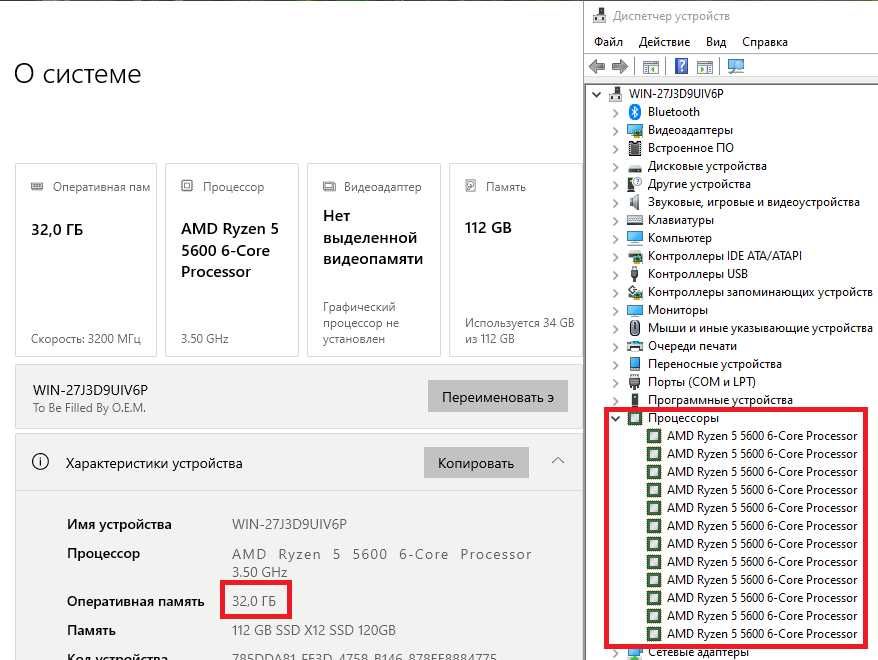Viewport: 878px width, 660px height.
Task: Click the Оперативная память label in specifications
Action: 136,601
